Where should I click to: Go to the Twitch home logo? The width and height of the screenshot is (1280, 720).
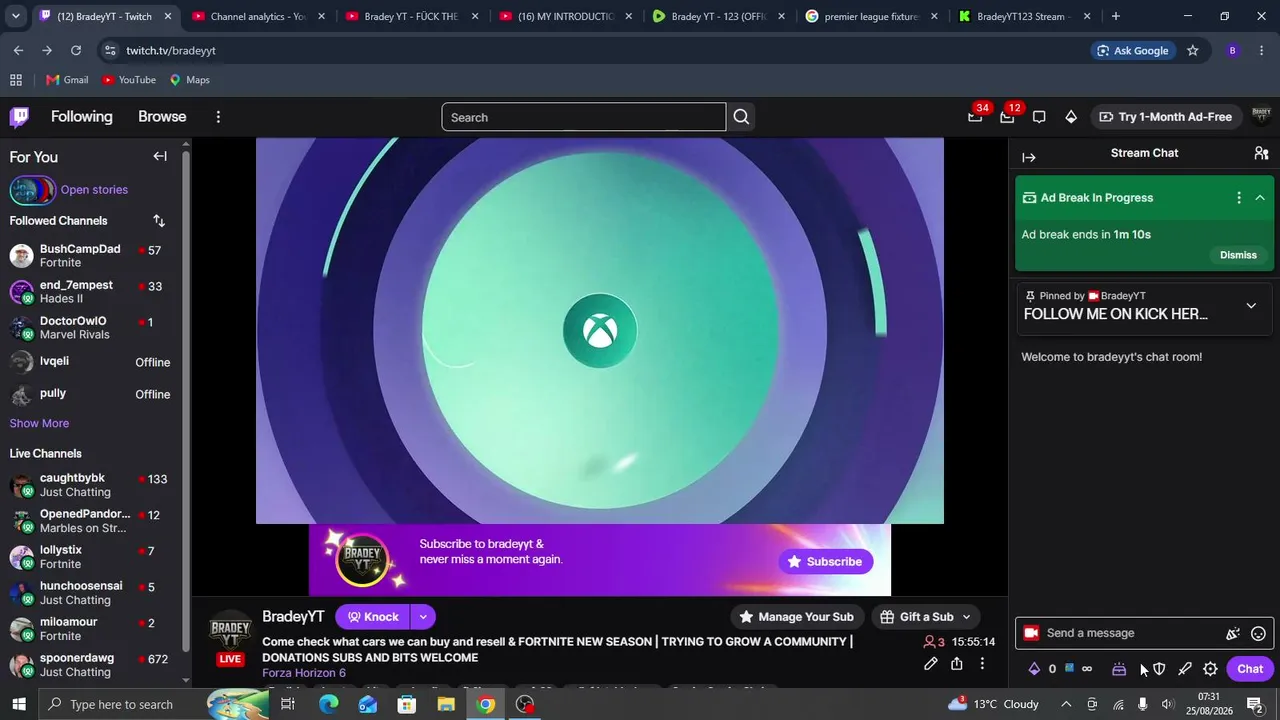19,117
